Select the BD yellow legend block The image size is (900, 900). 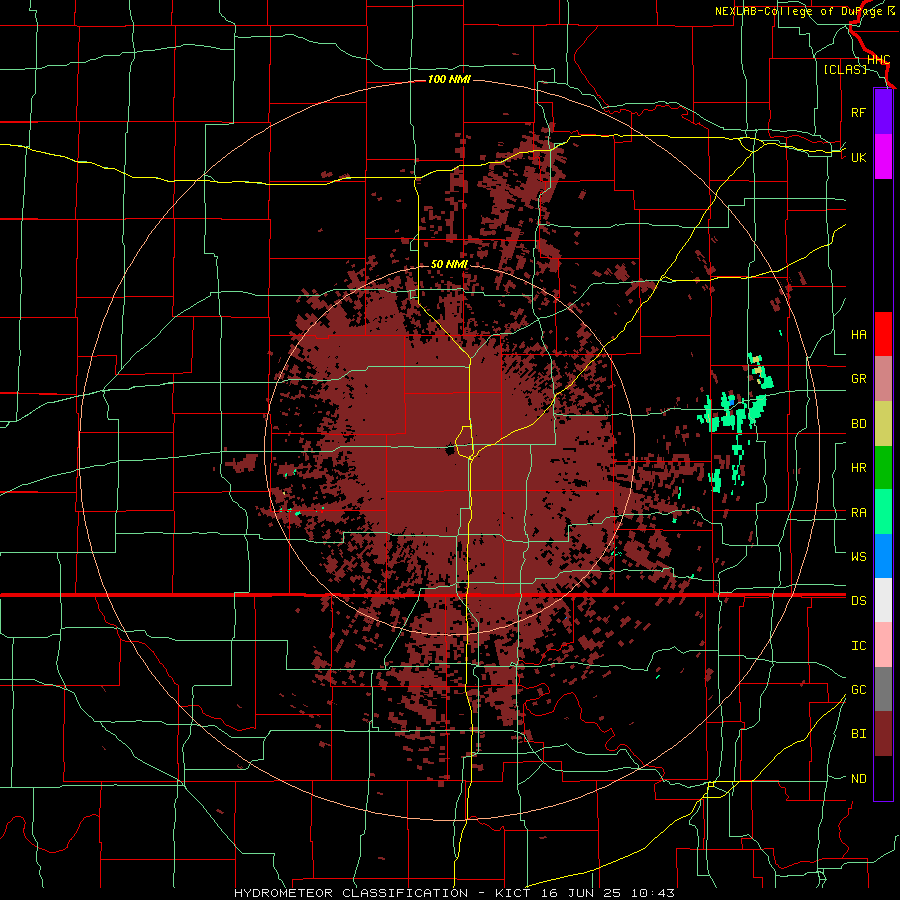883,424
